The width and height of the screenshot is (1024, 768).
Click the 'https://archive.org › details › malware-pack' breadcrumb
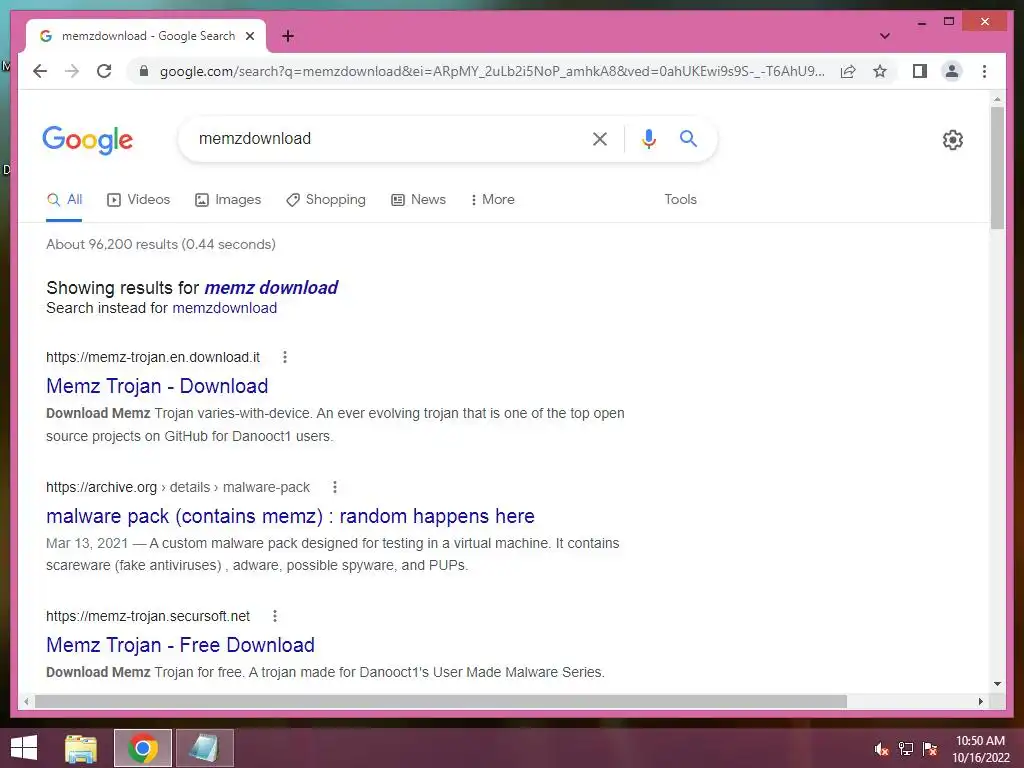click(x=178, y=487)
